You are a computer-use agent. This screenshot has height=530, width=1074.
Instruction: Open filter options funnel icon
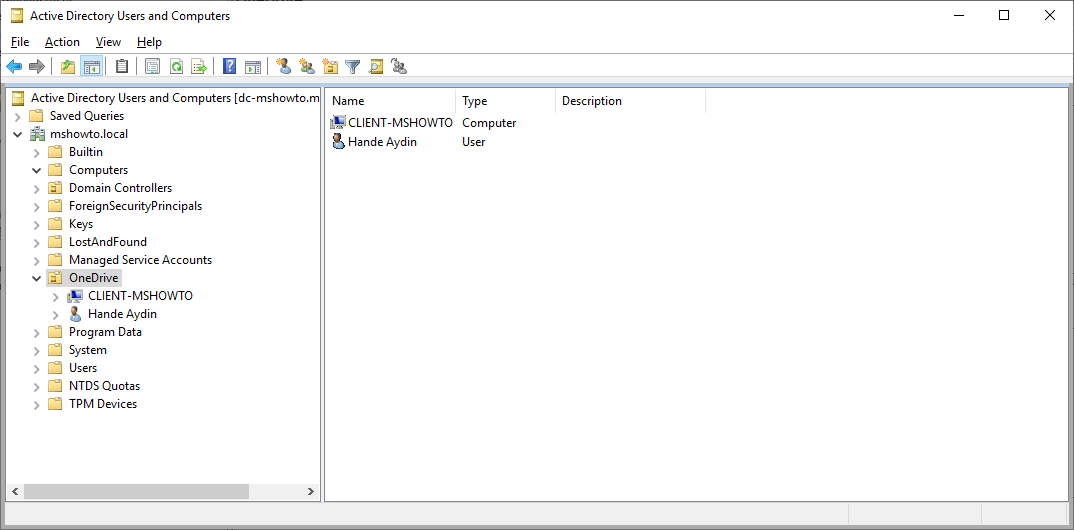(353, 66)
